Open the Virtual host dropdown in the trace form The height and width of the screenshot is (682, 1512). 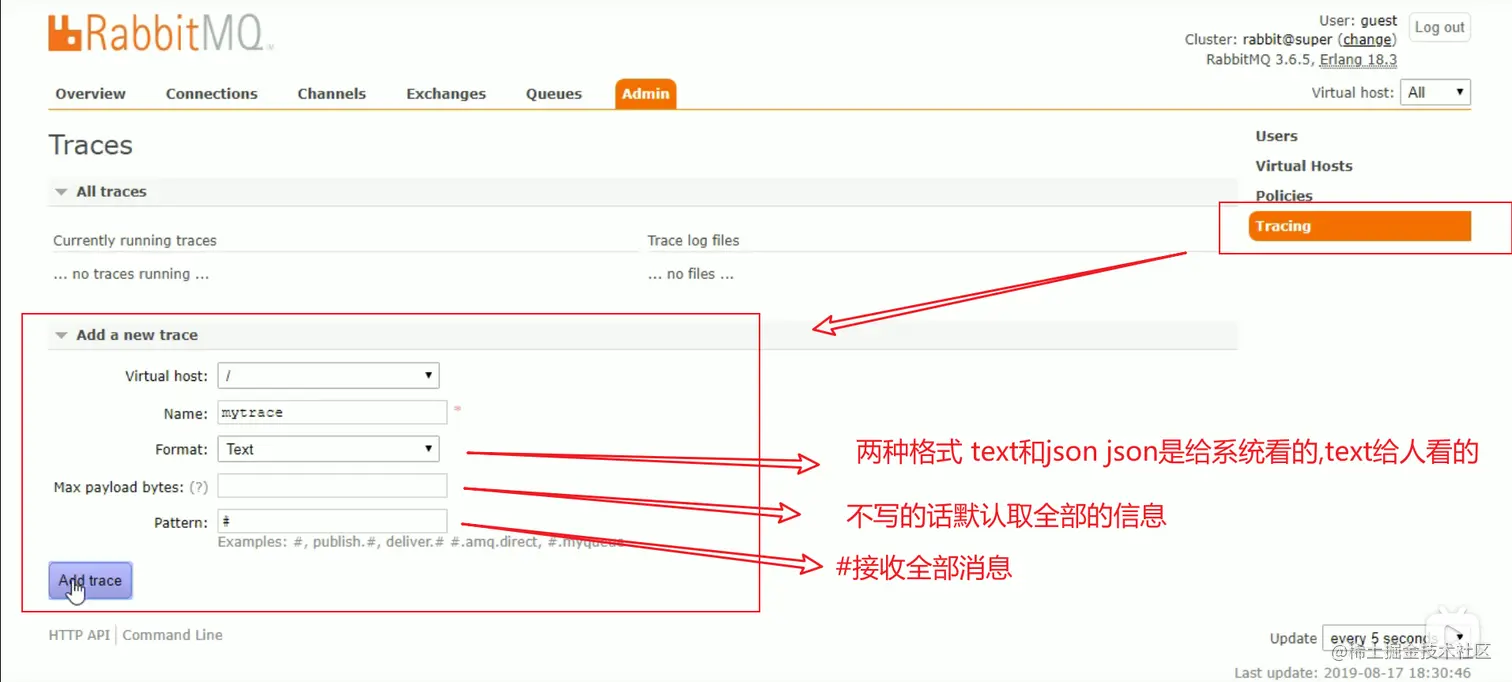[x=328, y=375]
